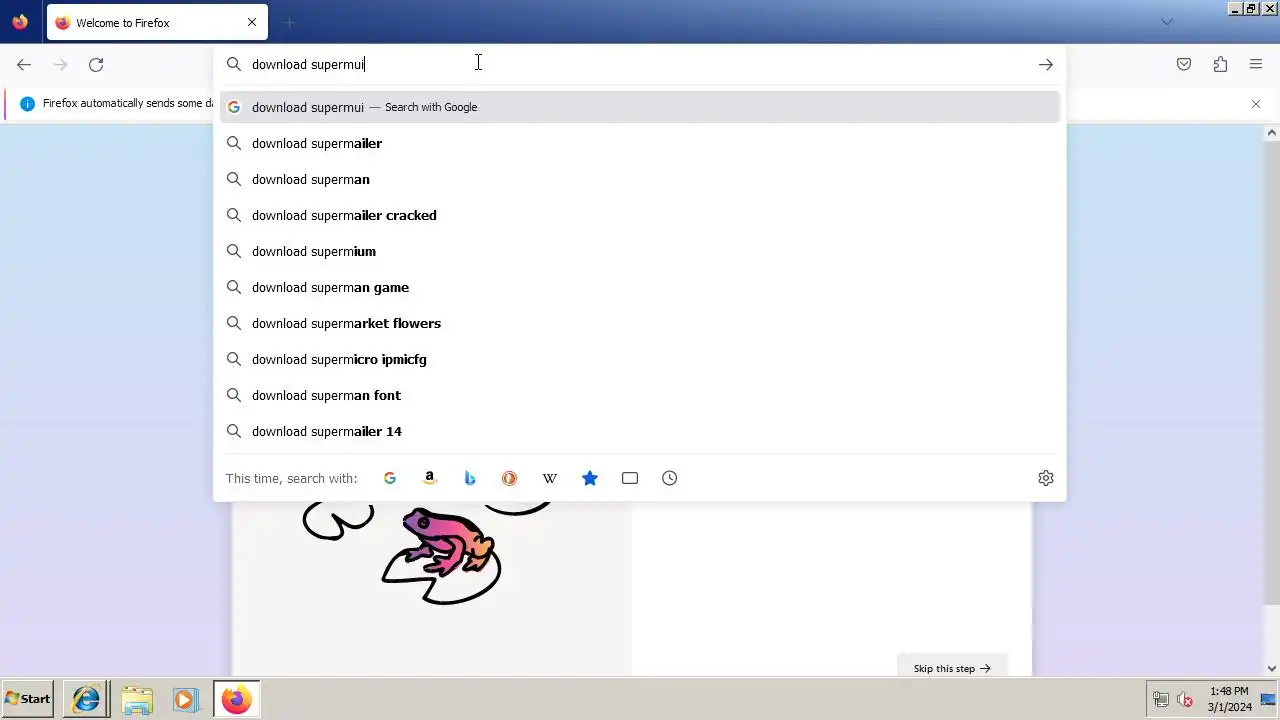Image resolution: width=1280 pixels, height=720 pixels.
Task: Search history via clock icon
Action: tap(670, 478)
